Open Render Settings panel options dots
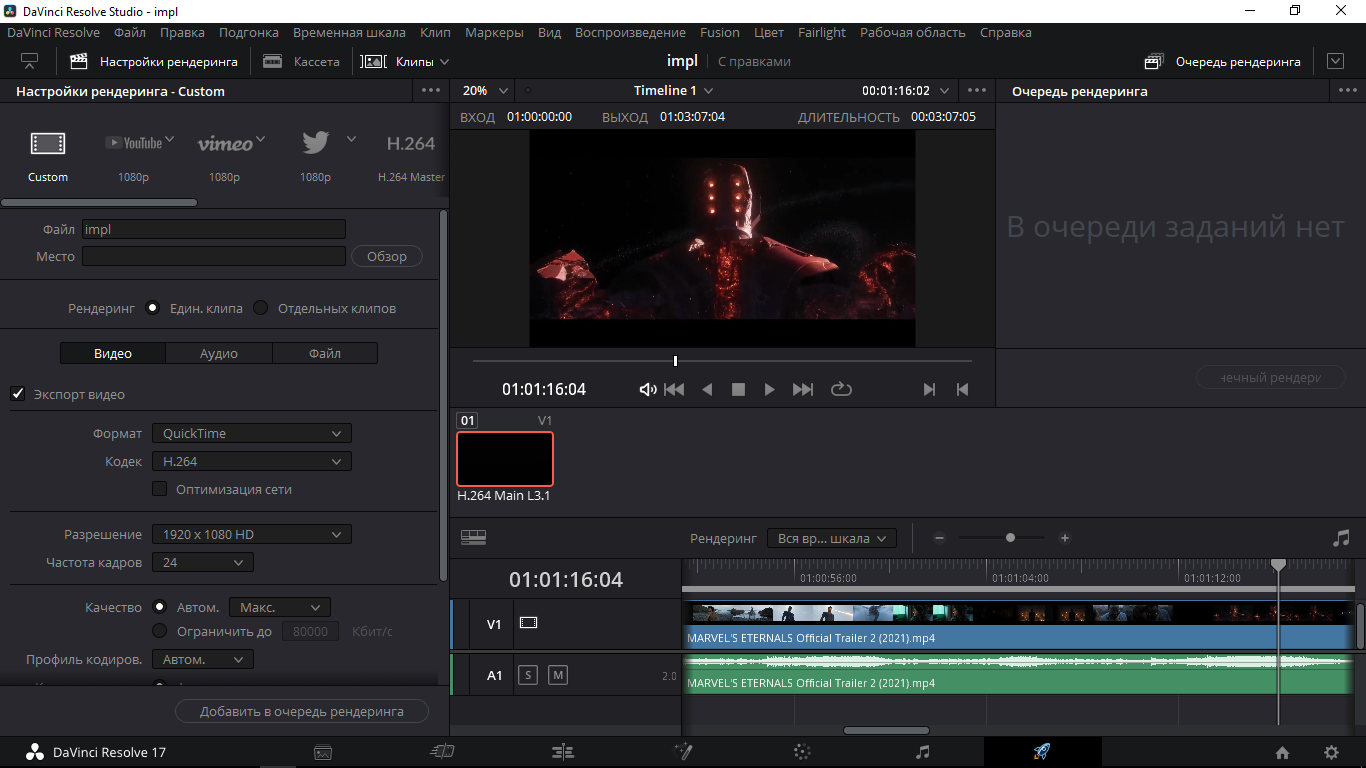Viewport: 1366px width, 768px height. [431, 90]
